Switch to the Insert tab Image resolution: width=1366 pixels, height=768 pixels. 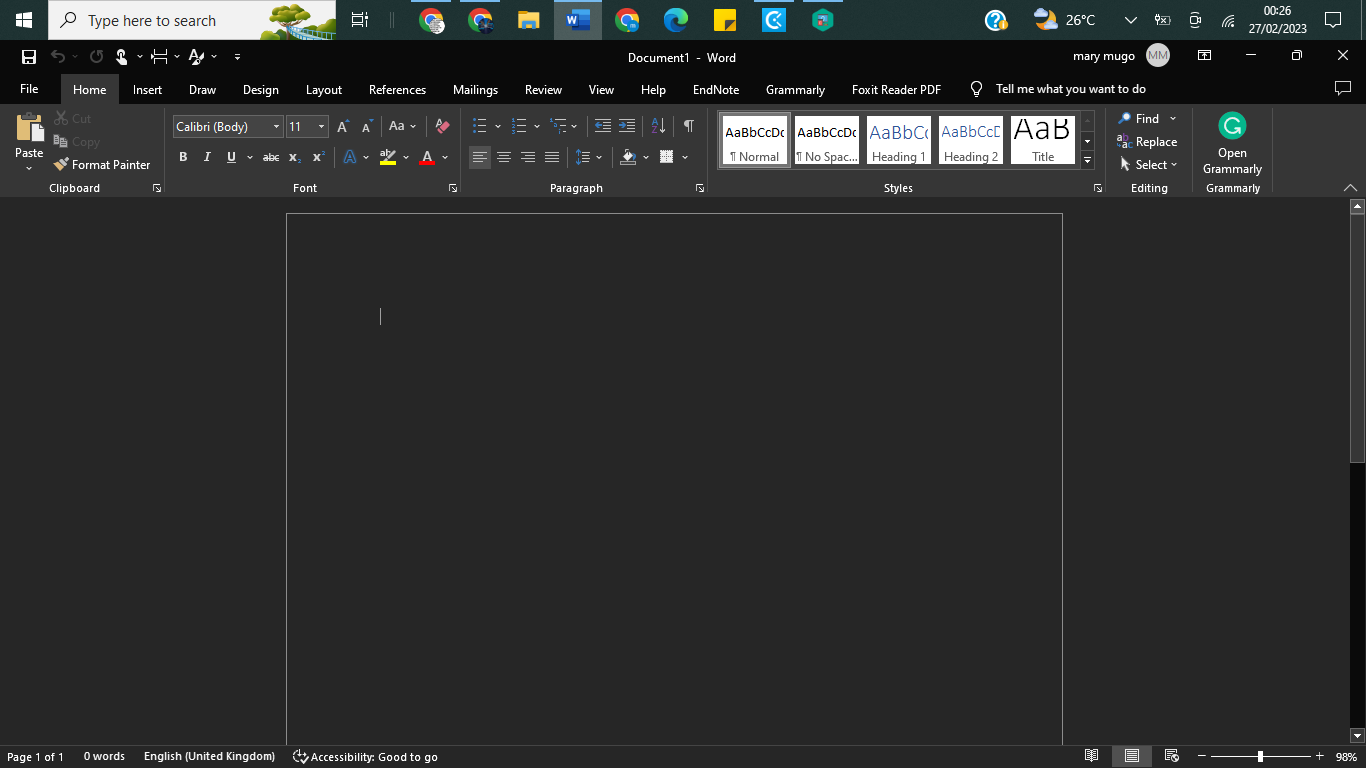[147, 90]
